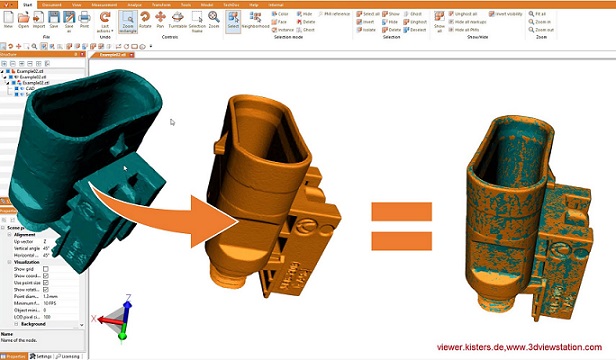Viewport: 616px width, 360px height.
Task: Invert visibility of objects
Action: [x=506, y=14]
